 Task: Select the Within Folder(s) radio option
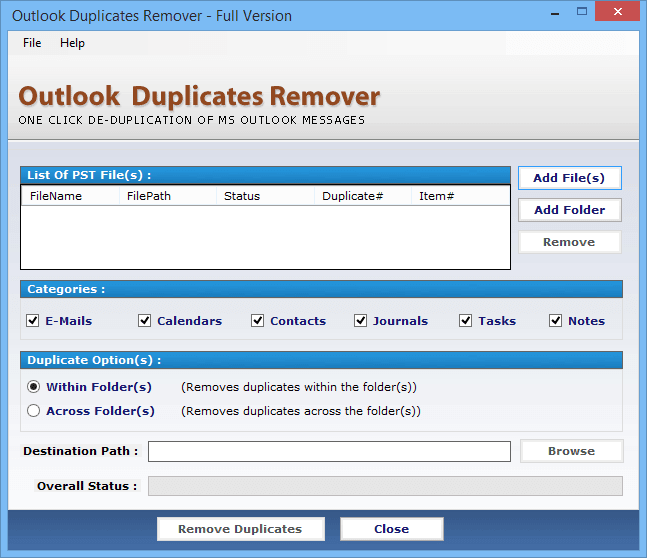click(33, 387)
